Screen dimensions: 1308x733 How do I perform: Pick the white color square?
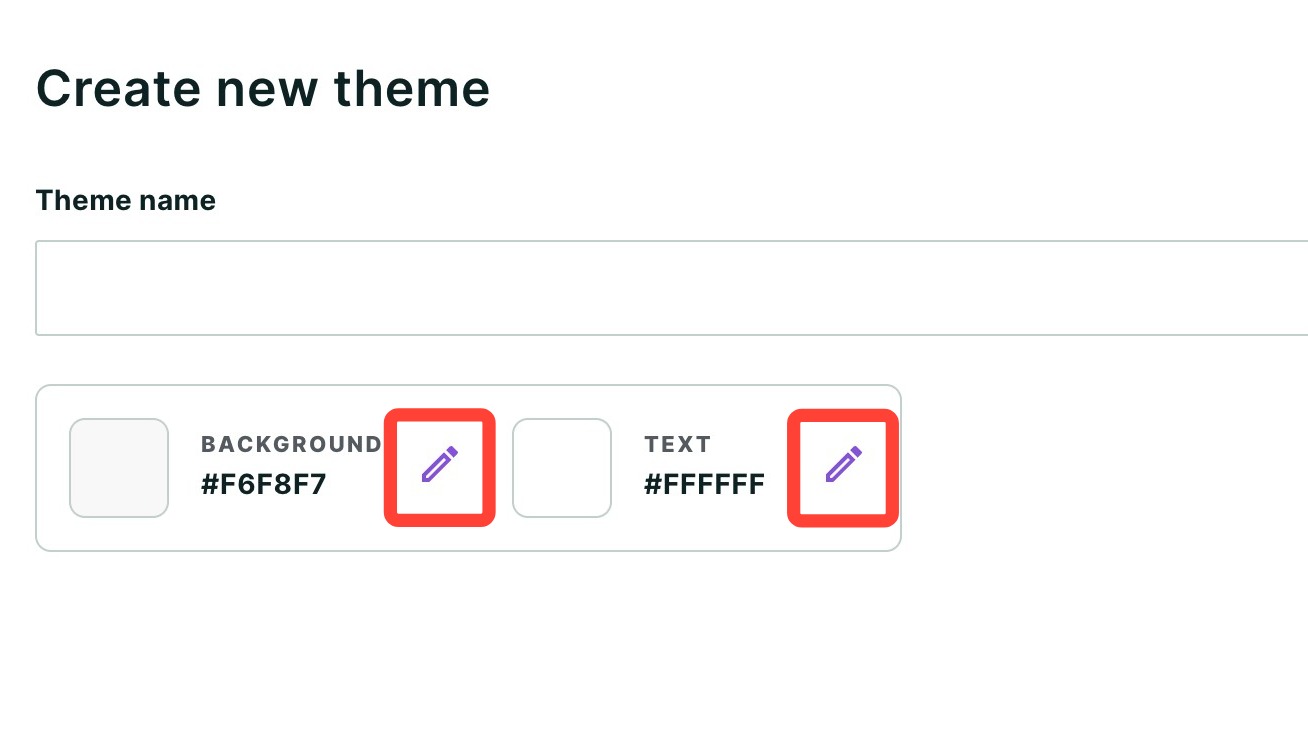[562, 468]
